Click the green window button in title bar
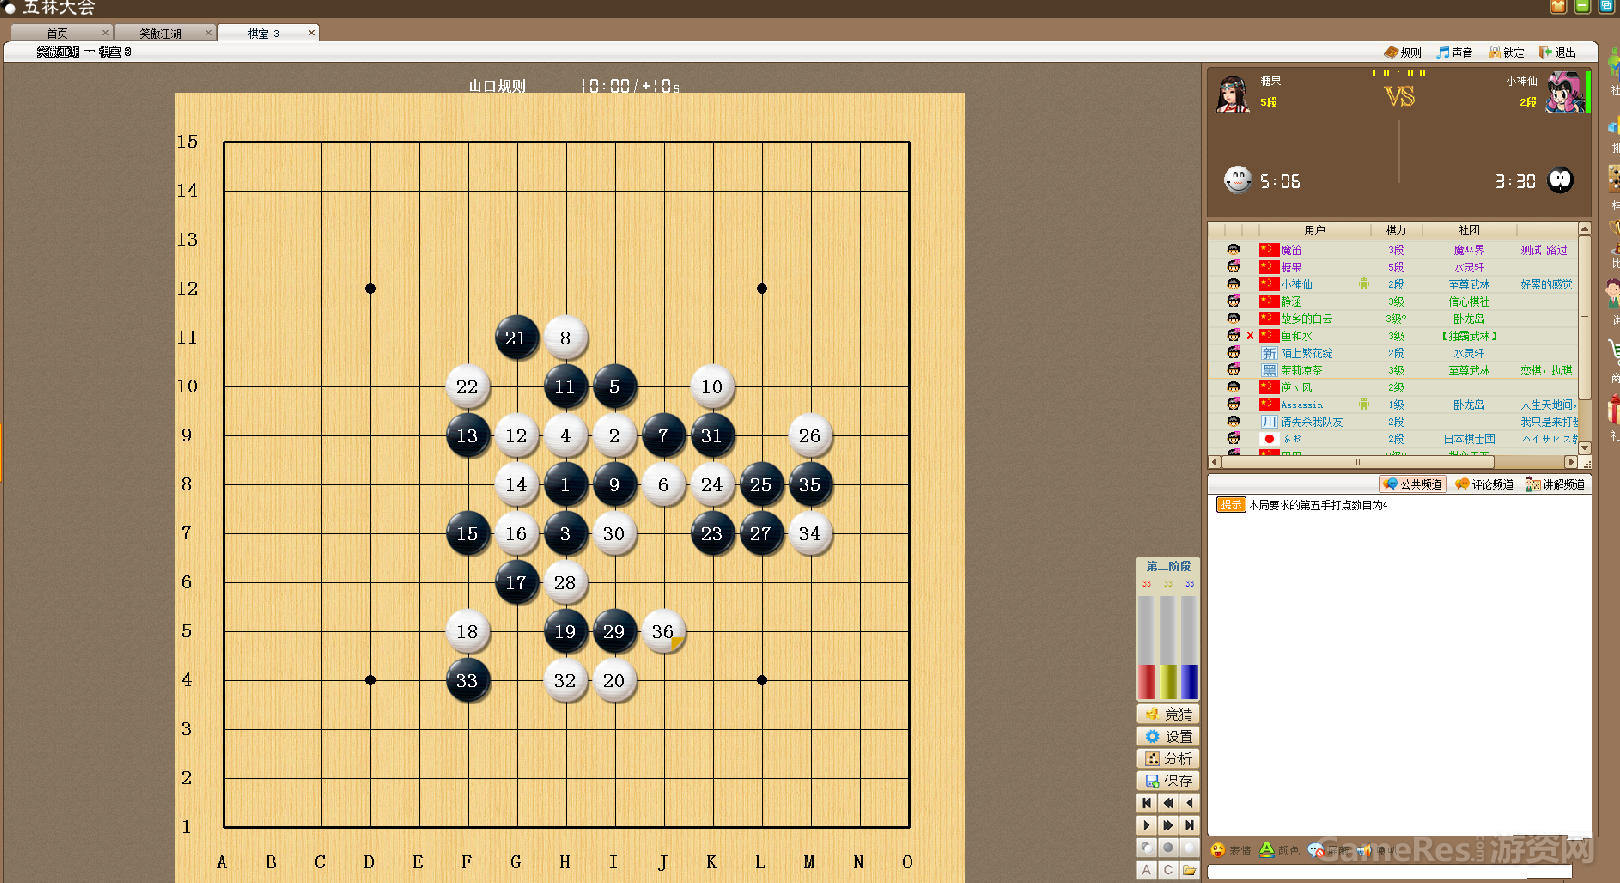 [x=1582, y=6]
